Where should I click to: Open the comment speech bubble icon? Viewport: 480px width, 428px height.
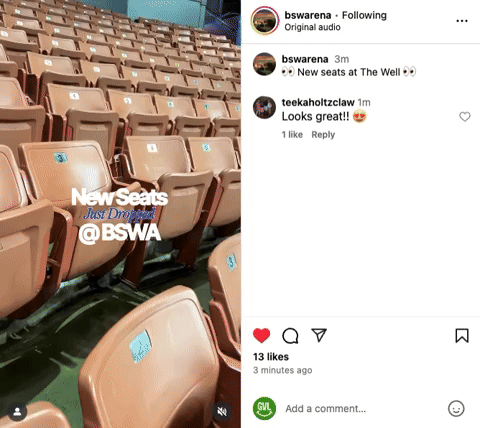290,335
